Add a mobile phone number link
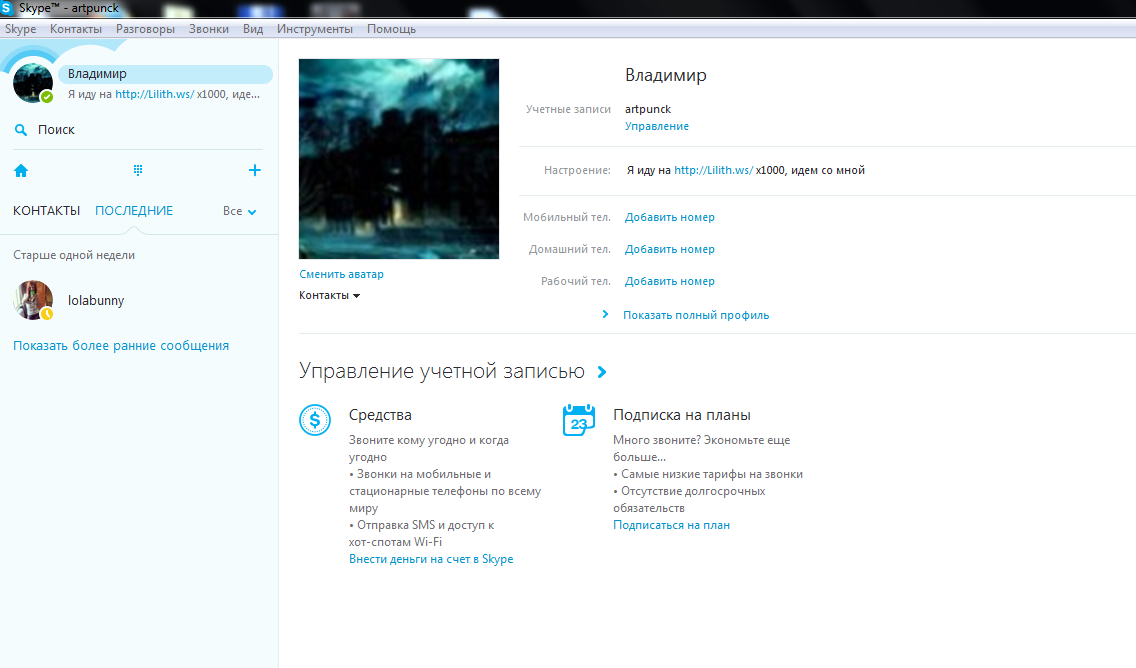The image size is (1136, 668). click(x=670, y=217)
